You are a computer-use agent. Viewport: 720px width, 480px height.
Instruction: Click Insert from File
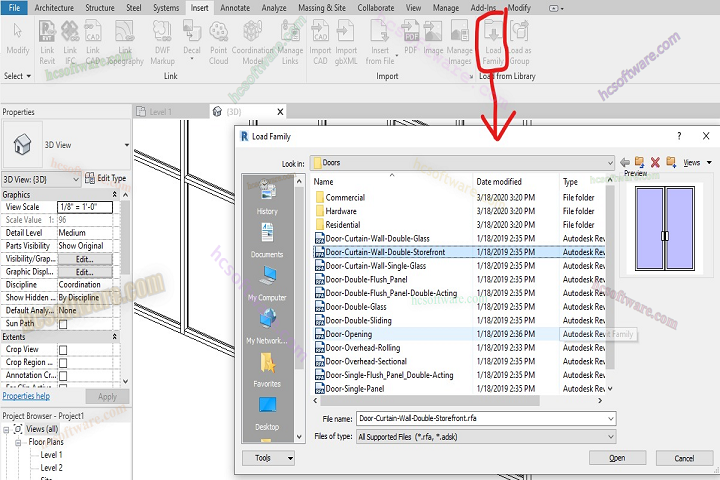[380, 42]
